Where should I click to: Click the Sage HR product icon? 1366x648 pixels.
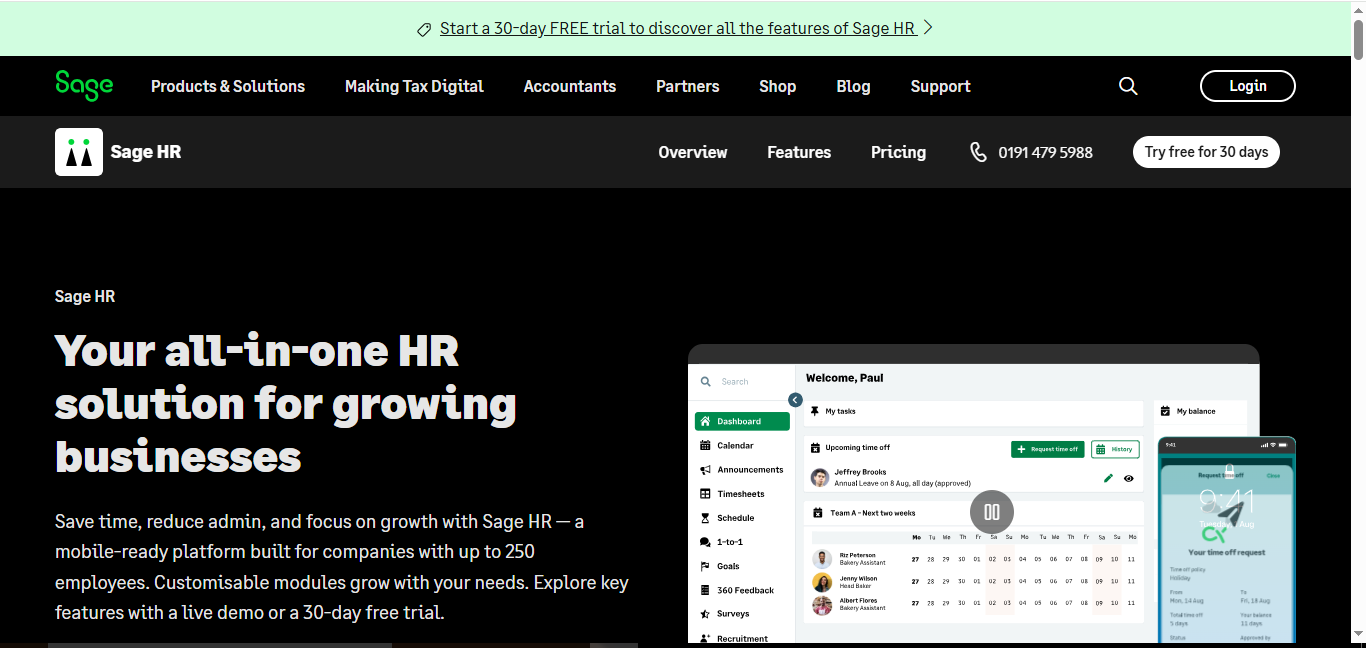coord(79,152)
